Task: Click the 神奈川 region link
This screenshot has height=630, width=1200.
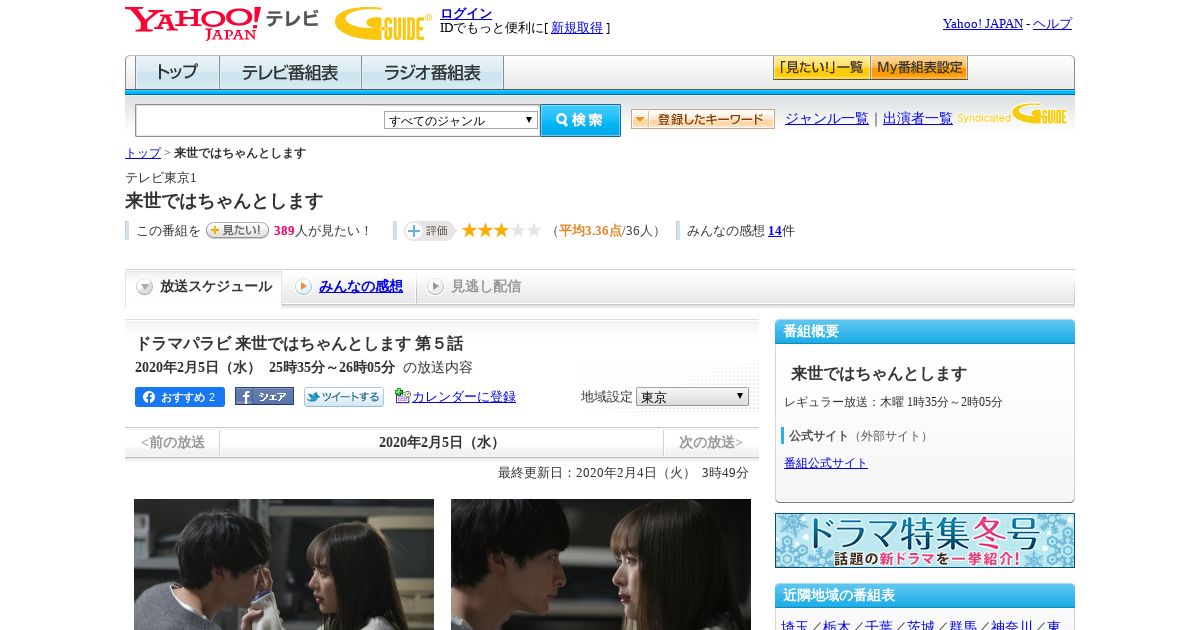Action: pos(1012,625)
